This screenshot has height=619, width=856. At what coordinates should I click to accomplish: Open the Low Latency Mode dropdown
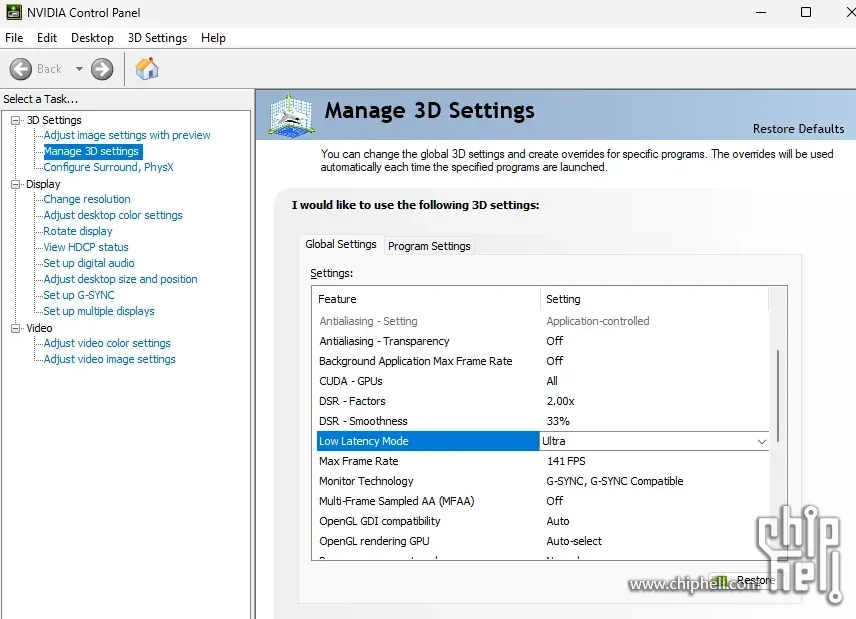761,441
